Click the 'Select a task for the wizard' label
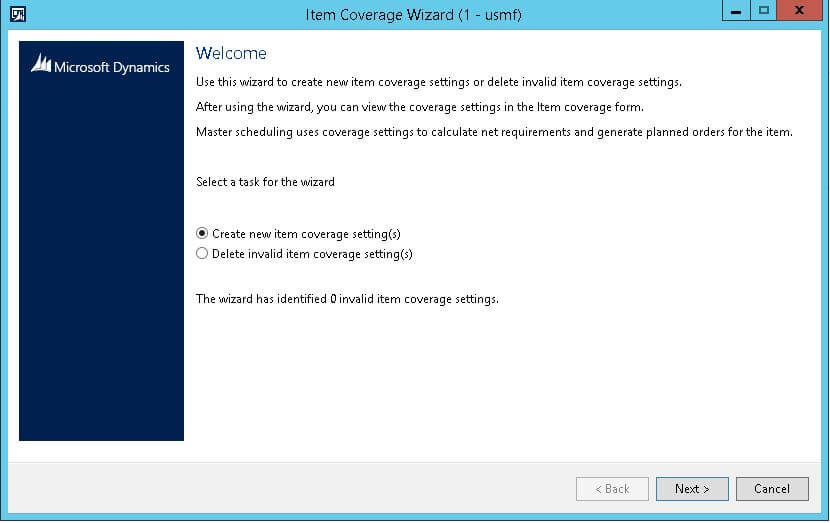830x523 pixels. [265, 182]
